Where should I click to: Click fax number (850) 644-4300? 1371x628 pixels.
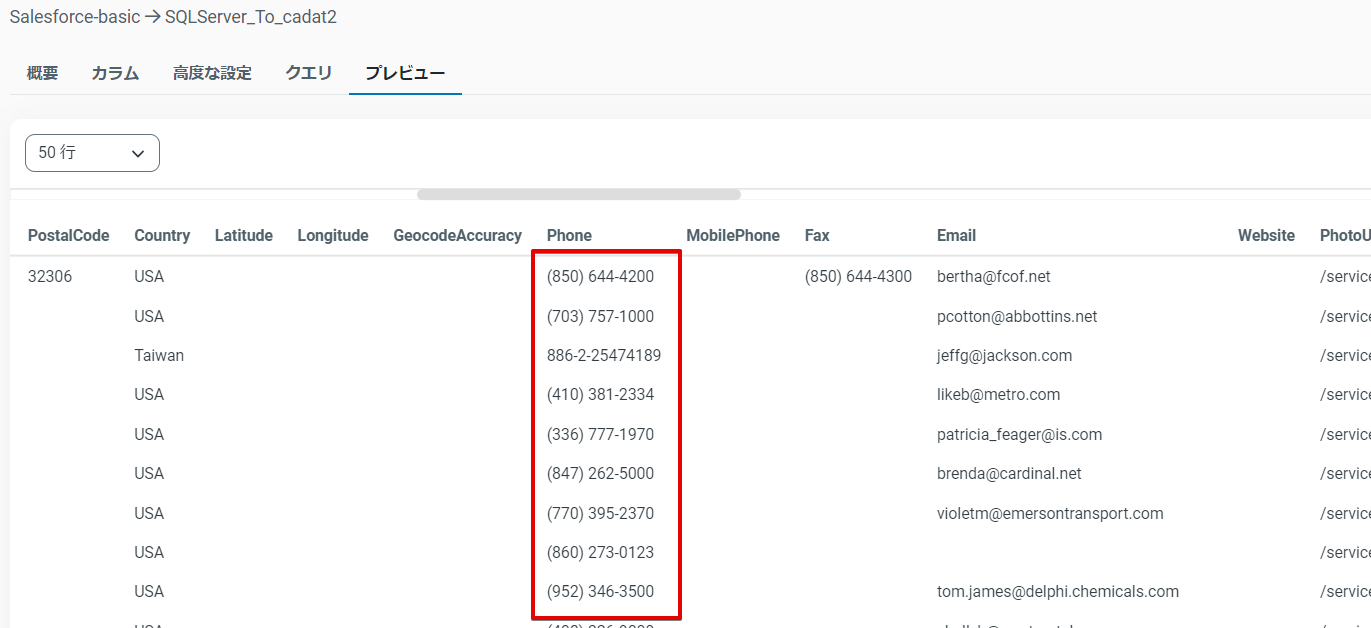click(x=858, y=277)
